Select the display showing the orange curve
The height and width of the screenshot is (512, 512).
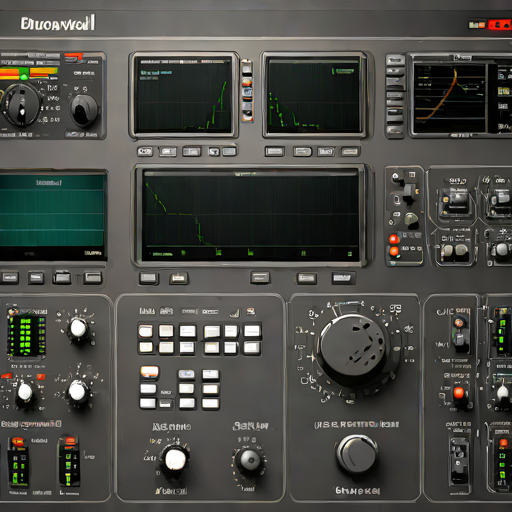[x=449, y=98]
